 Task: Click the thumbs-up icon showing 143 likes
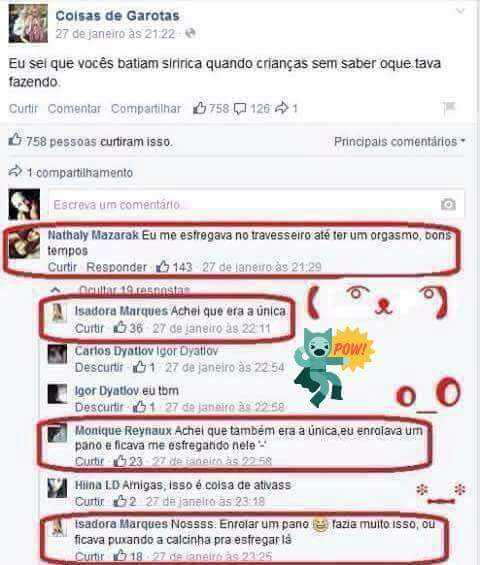[163, 267]
